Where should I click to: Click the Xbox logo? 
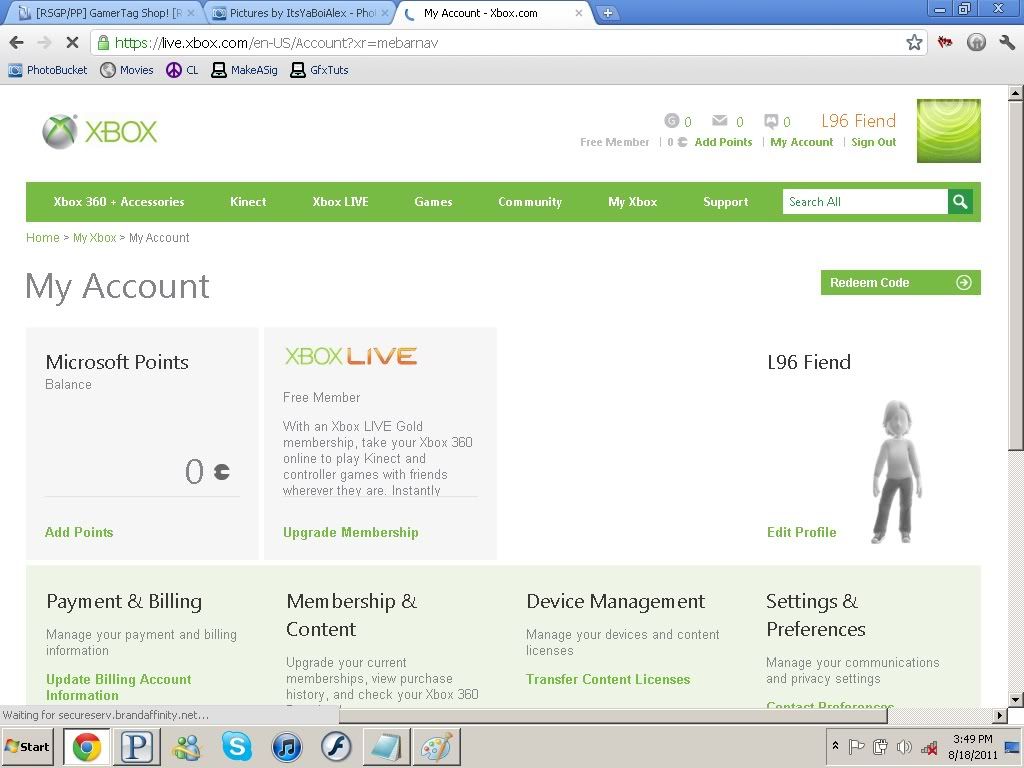[100, 132]
